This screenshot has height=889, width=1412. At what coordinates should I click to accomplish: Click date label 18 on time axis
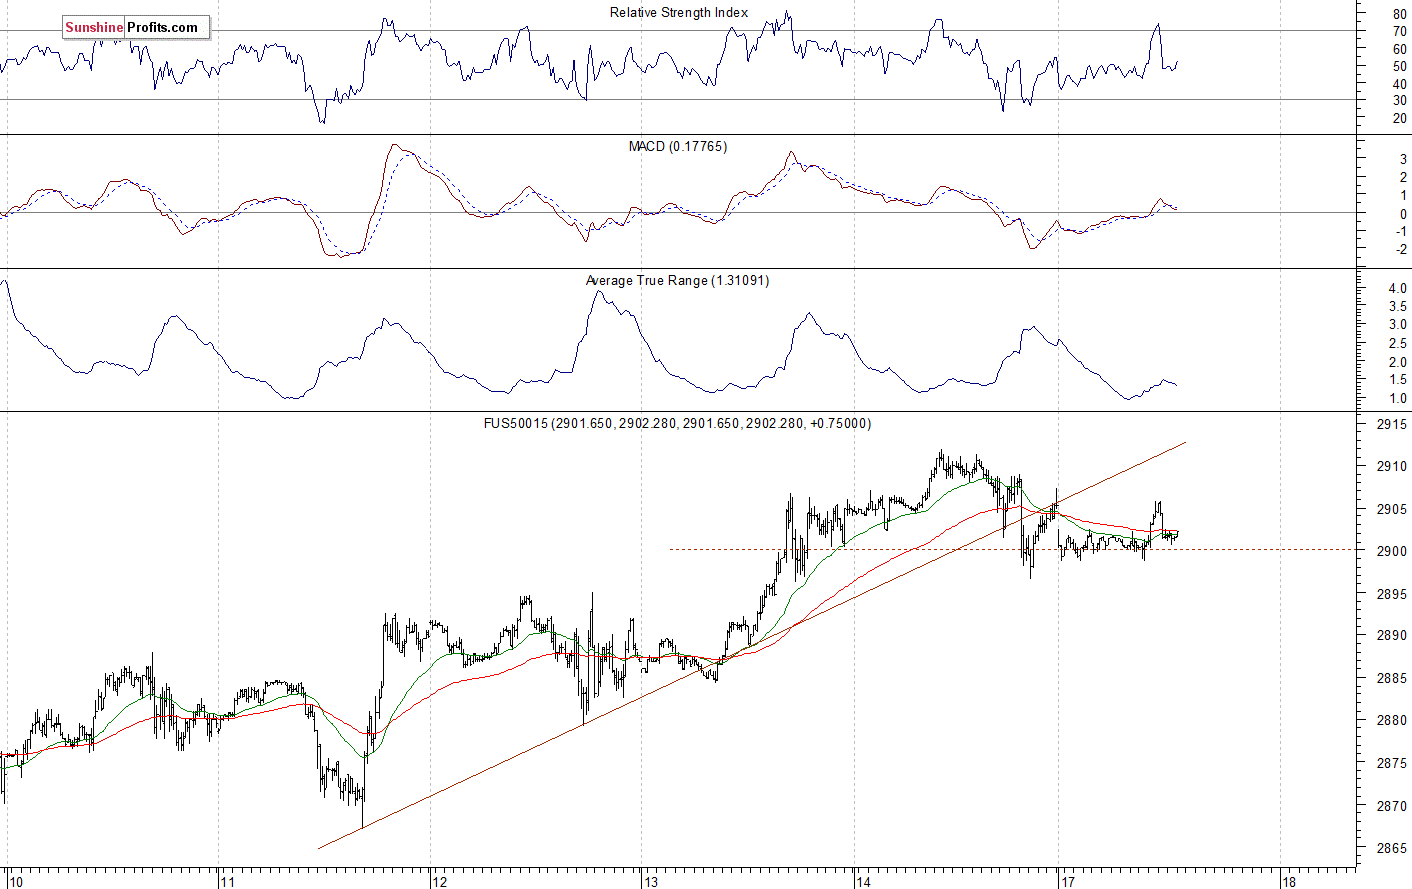1289,882
